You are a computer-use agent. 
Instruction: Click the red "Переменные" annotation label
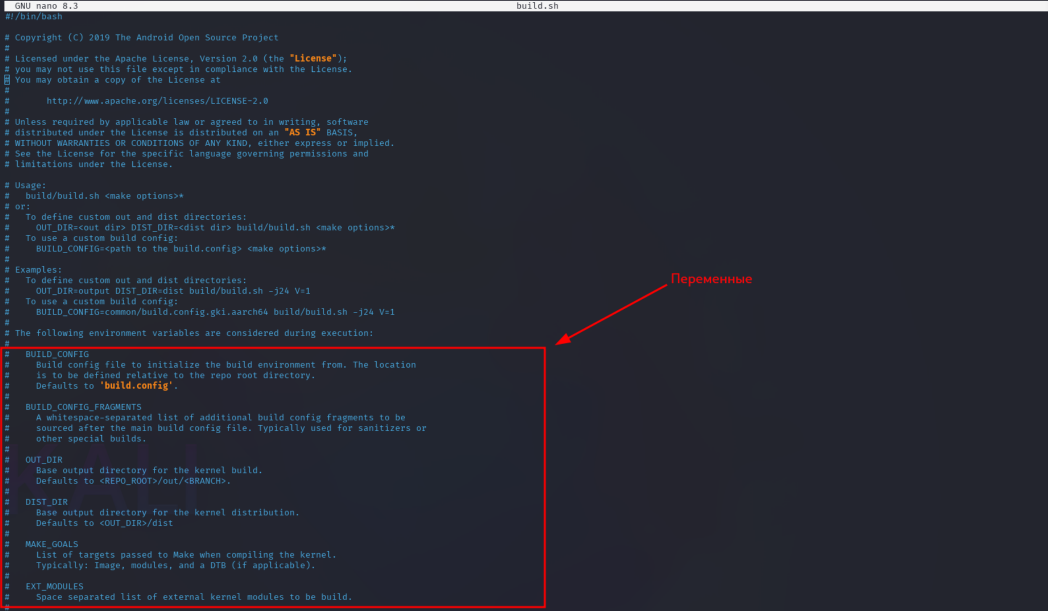tap(711, 279)
